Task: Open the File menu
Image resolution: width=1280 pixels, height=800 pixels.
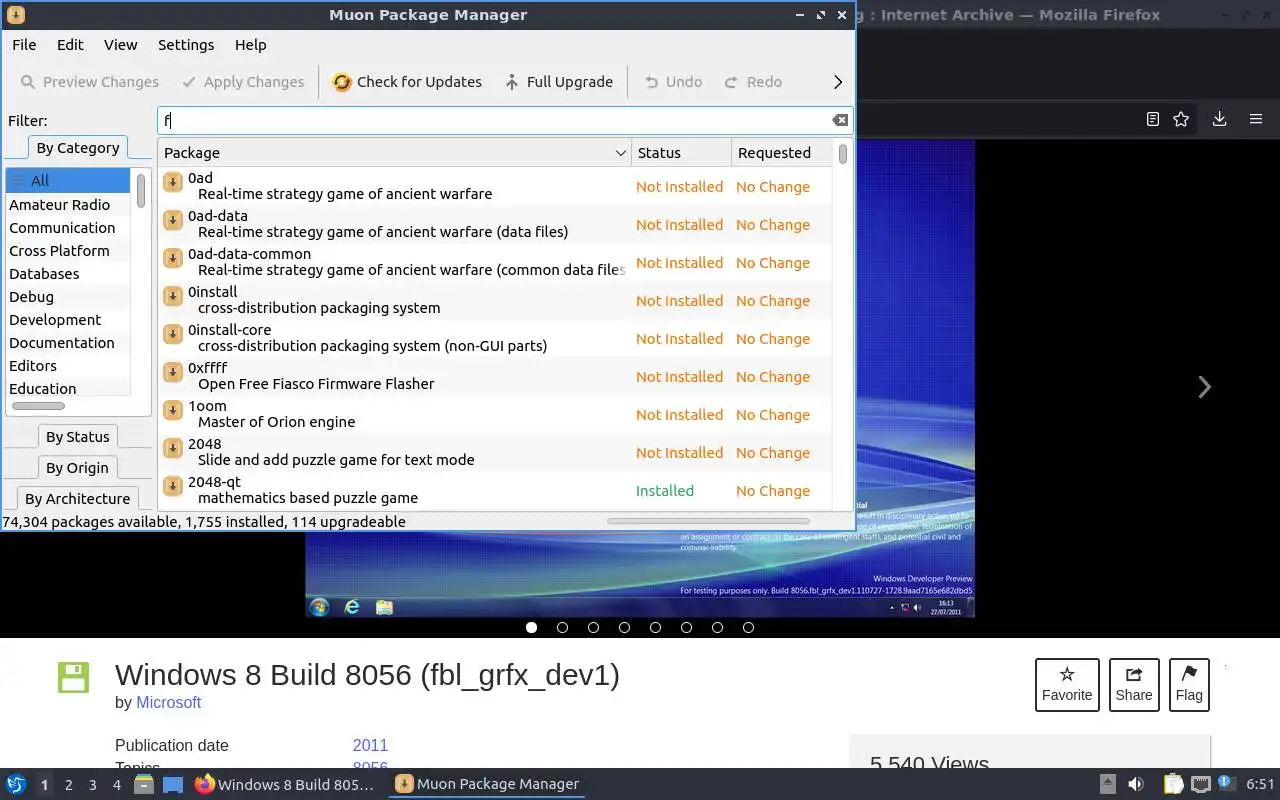Action: (x=24, y=45)
